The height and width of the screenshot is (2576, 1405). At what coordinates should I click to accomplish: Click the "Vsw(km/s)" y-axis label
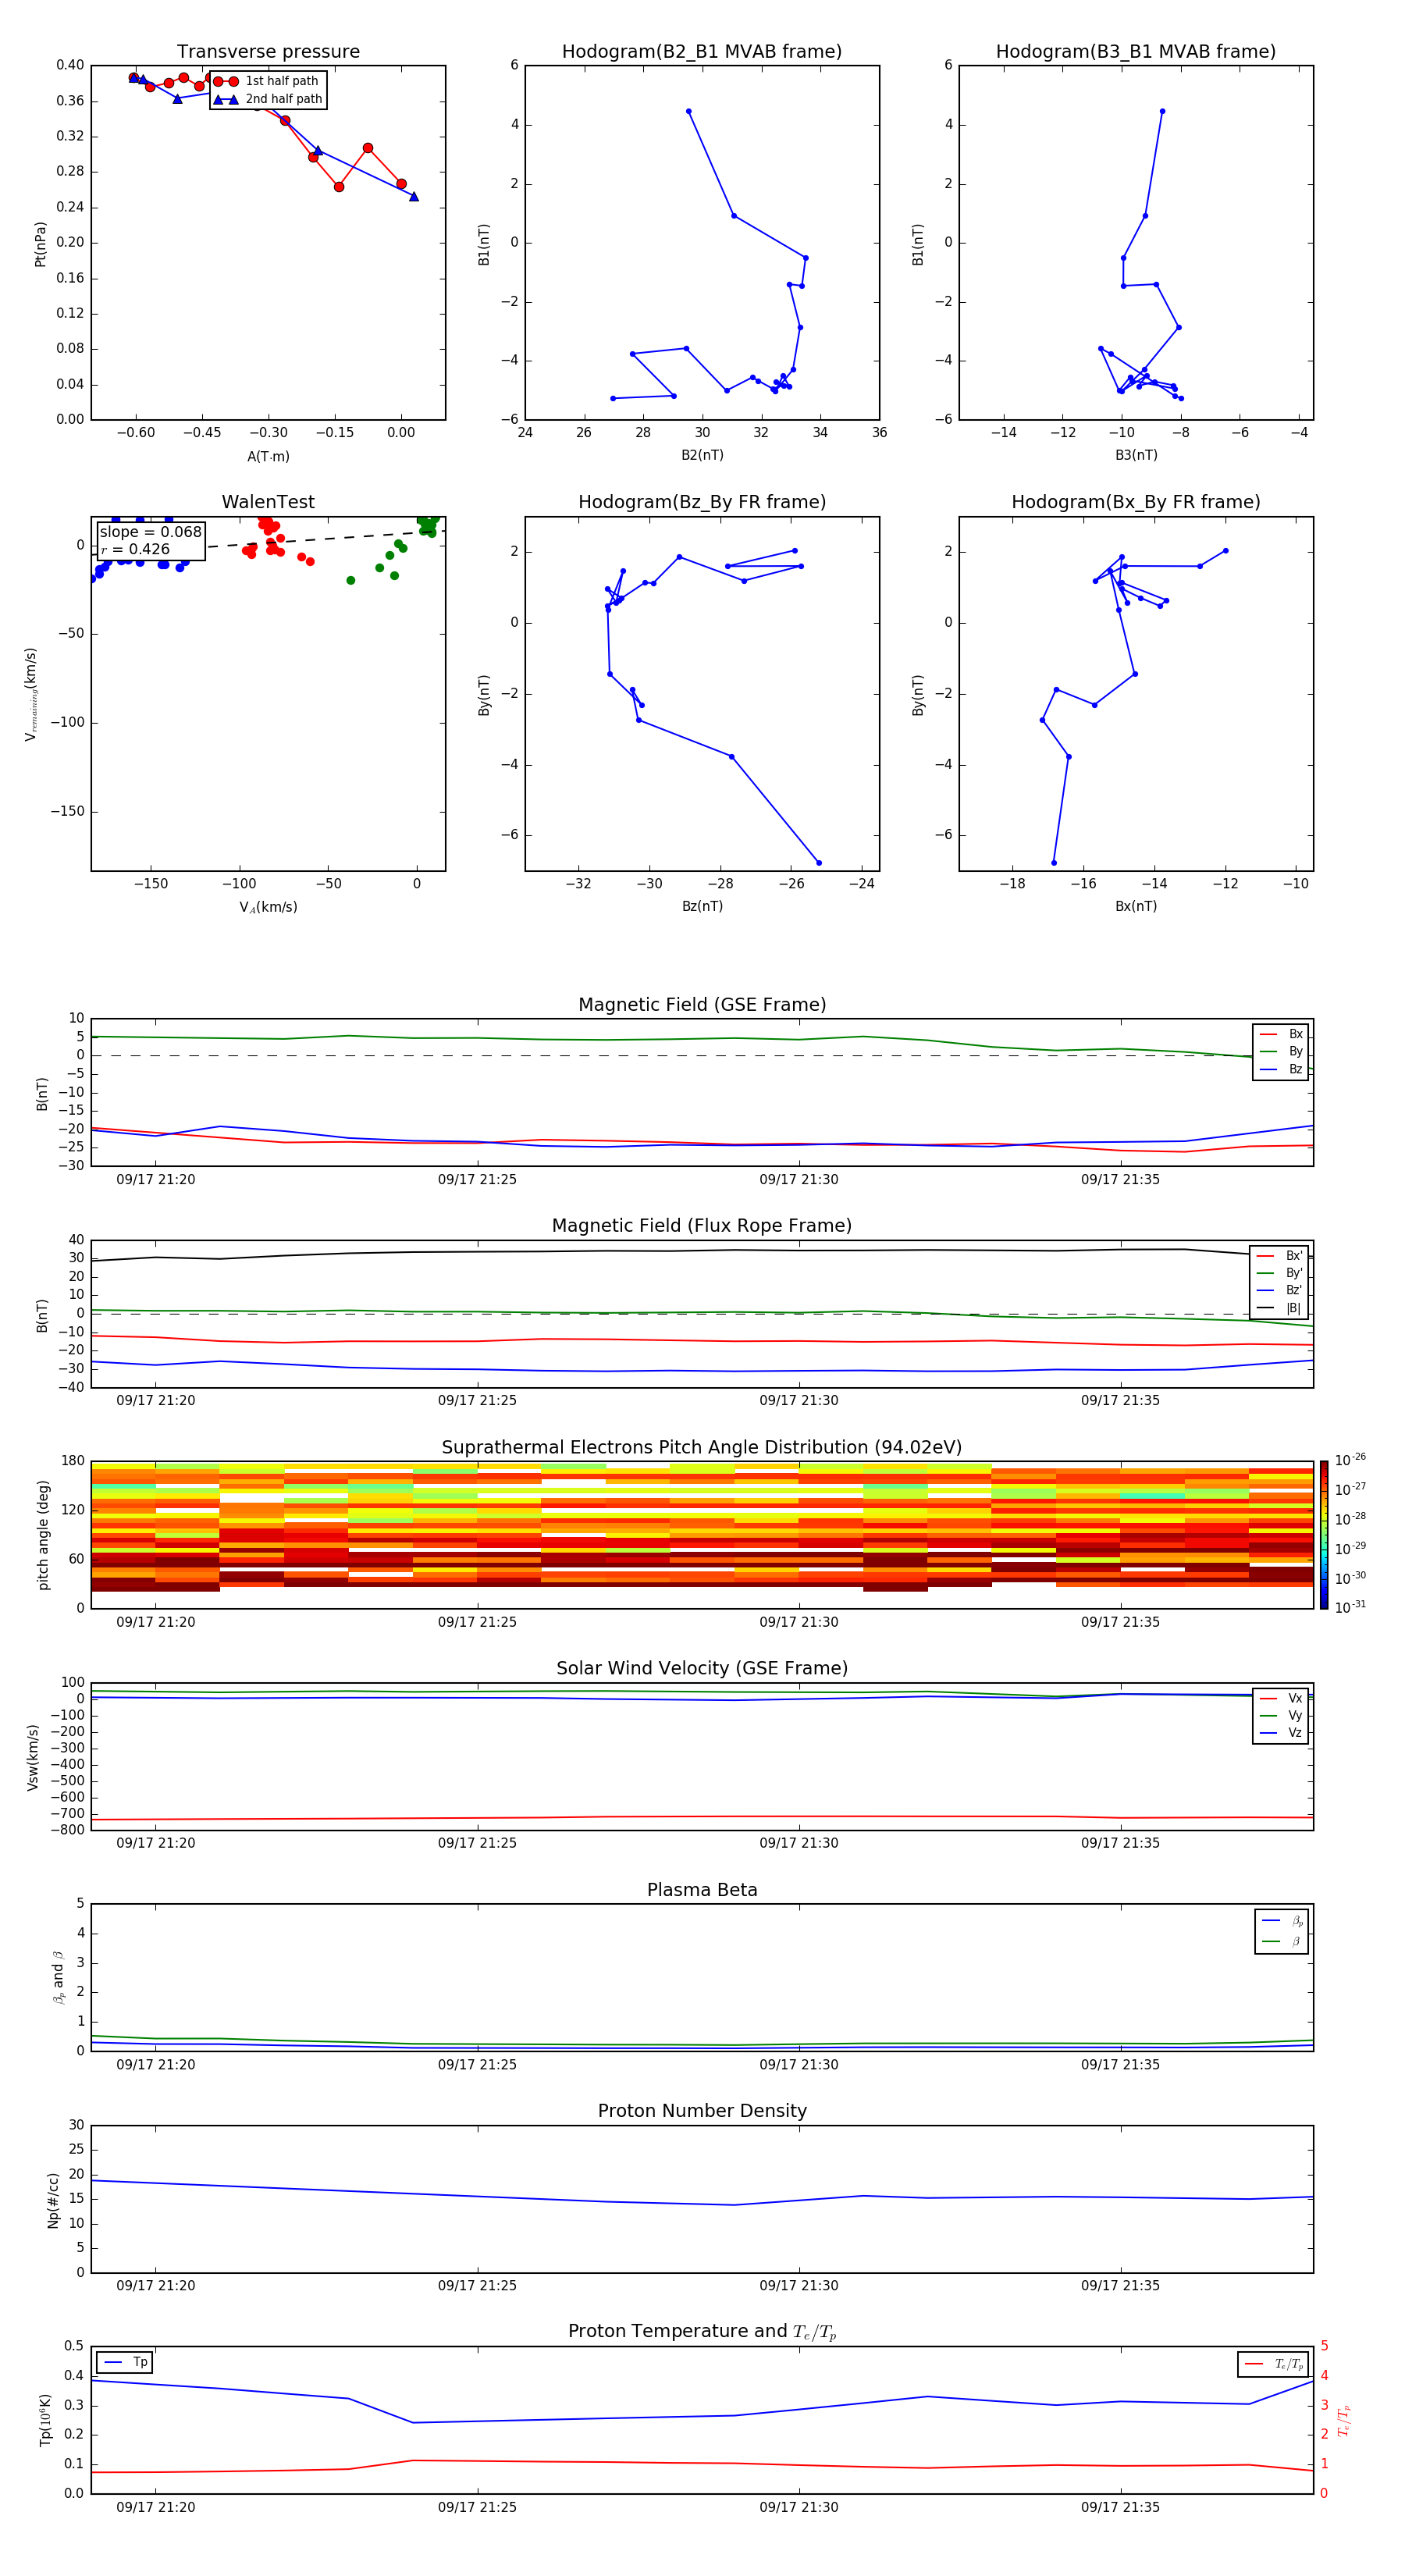[x=33, y=1757]
